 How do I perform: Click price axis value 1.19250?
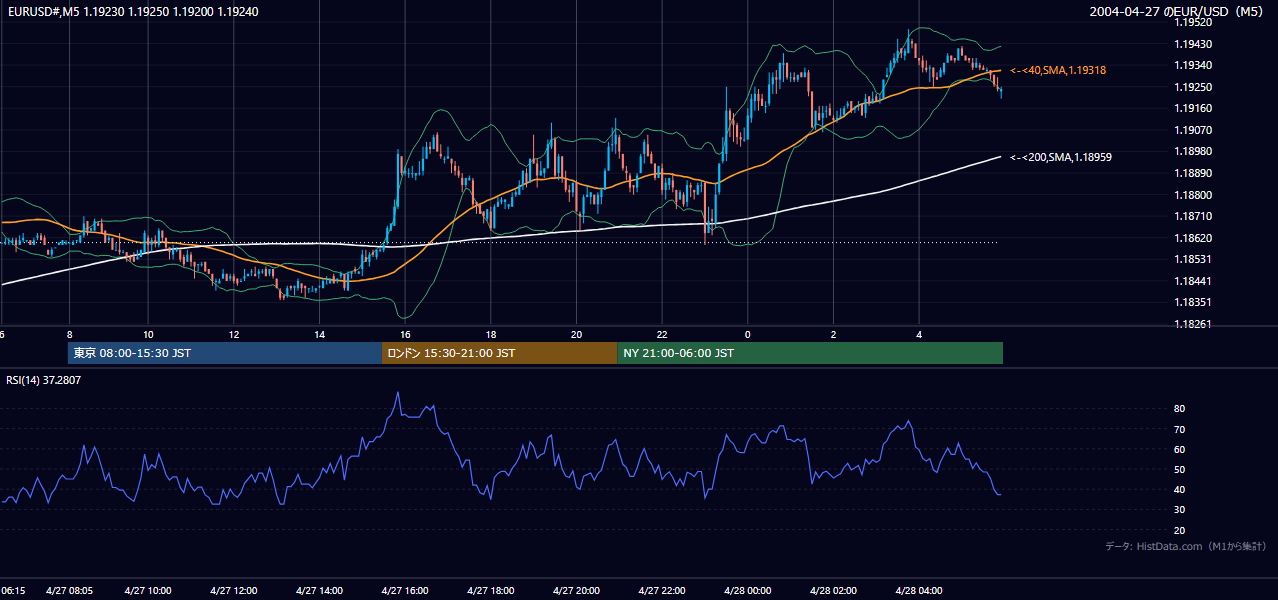pyautogui.click(x=1192, y=87)
